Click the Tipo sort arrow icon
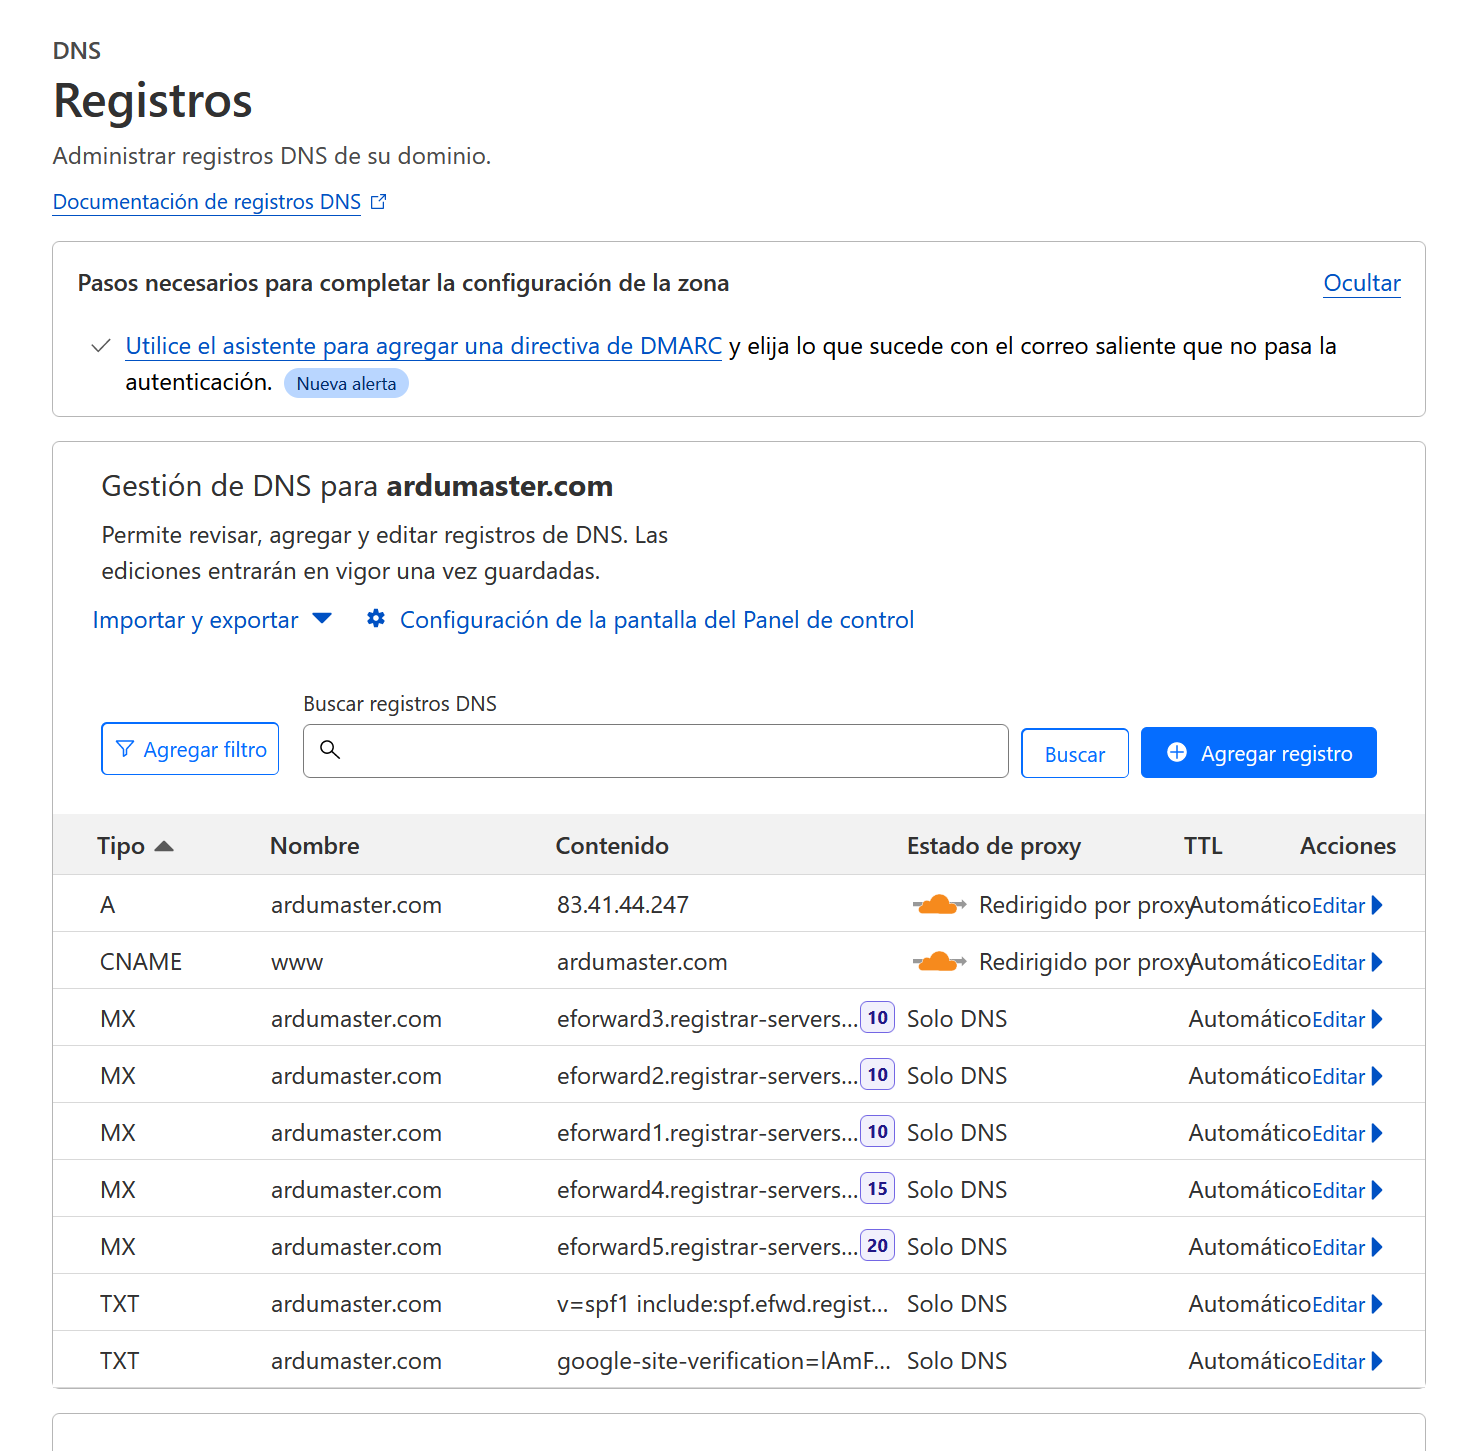Screen dimensions: 1464x1451 165,846
